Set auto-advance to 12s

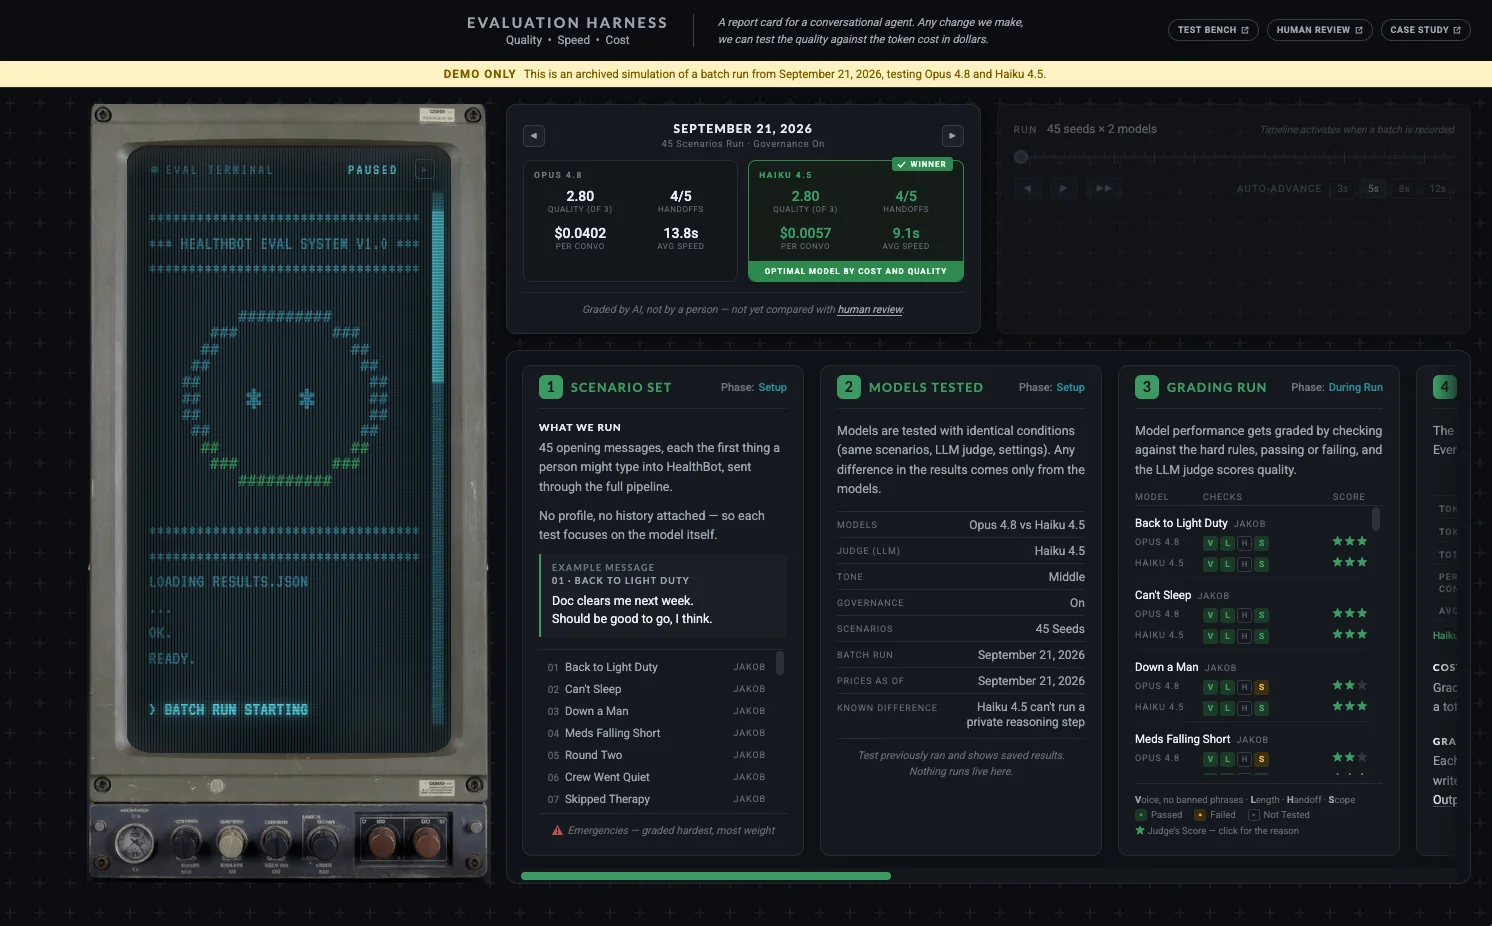coord(1437,188)
